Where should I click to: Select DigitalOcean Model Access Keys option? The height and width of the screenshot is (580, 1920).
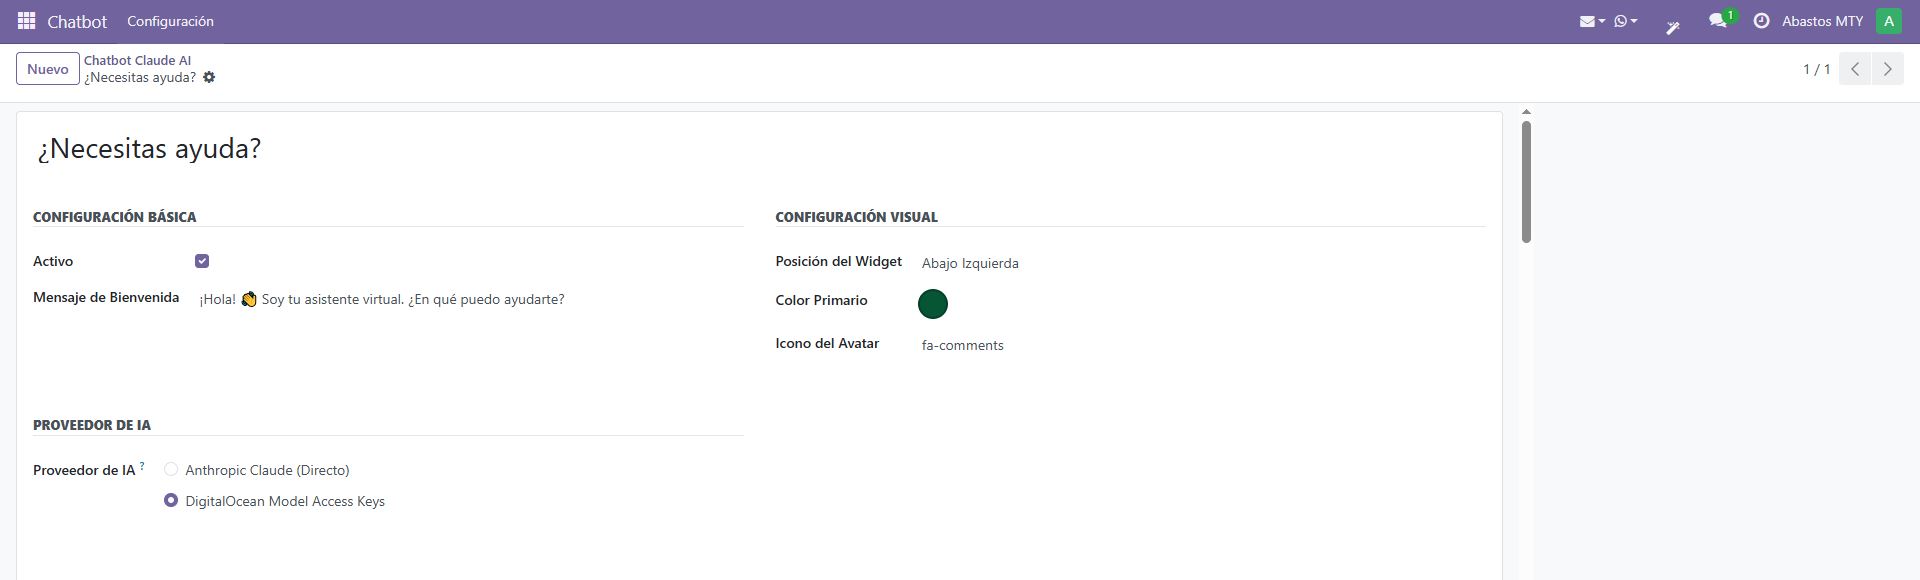pyautogui.click(x=171, y=500)
